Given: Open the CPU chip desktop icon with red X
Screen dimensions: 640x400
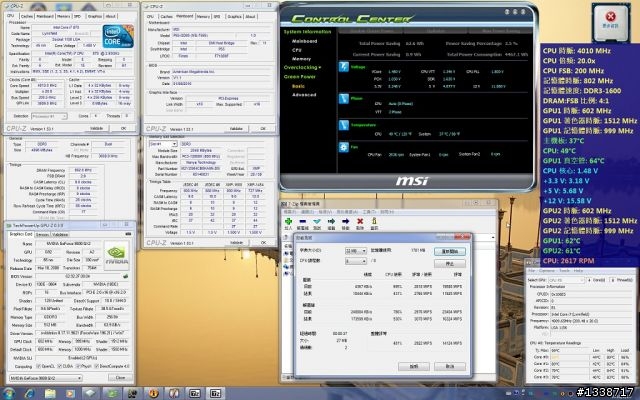Looking at the screenshot, I should (x=611, y=22).
